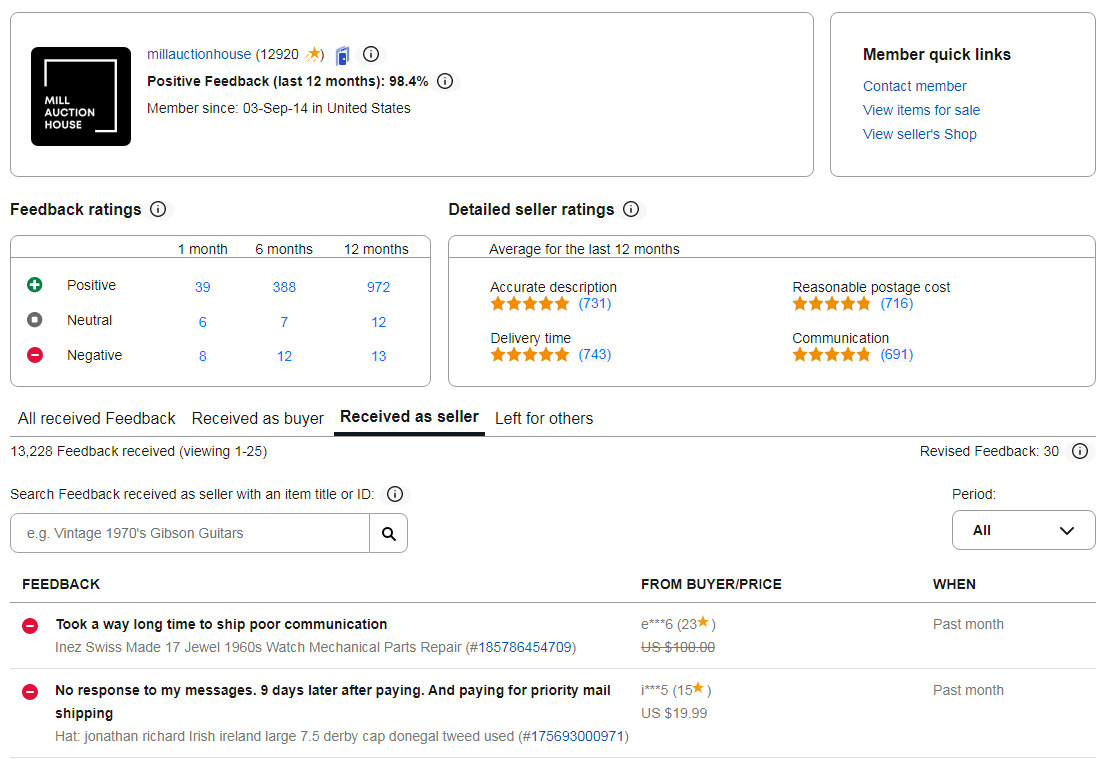Open the Left for others tab
1108x759 pixels.
coord(544,418)
